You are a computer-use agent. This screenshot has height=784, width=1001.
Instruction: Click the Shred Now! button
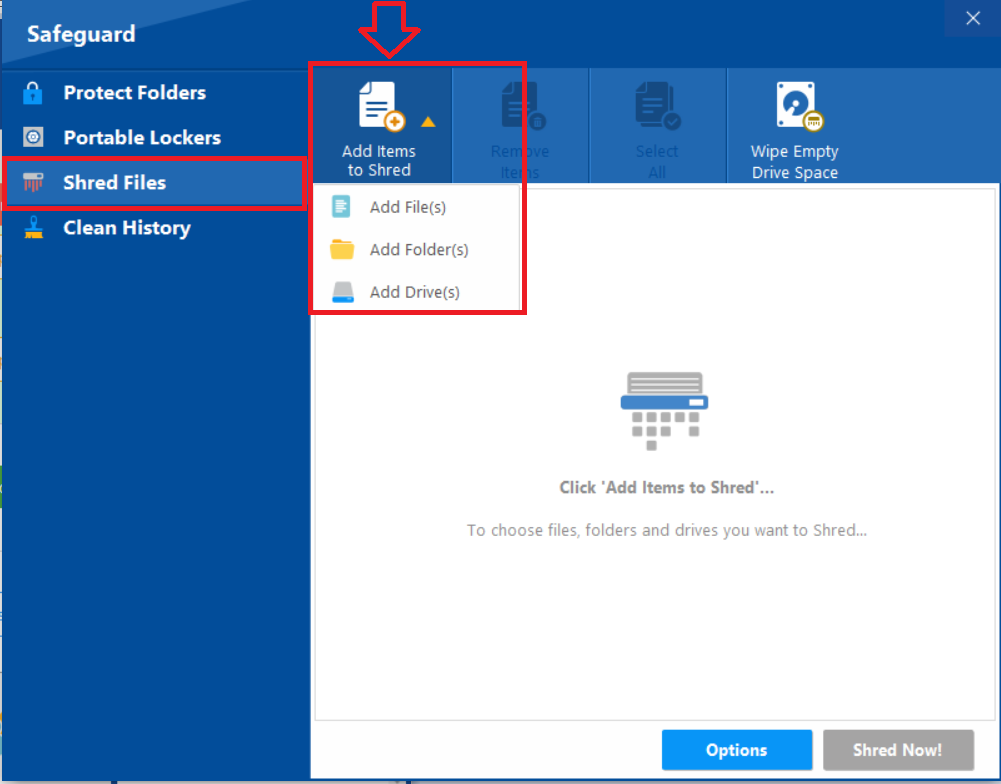tap(898, 750)
